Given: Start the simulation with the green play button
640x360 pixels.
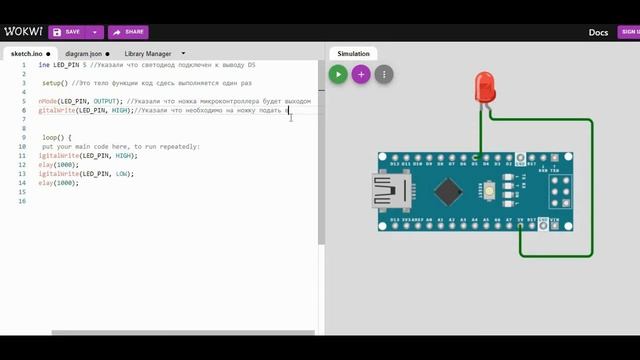Looking at the screenshot, I should click(338, 74).
